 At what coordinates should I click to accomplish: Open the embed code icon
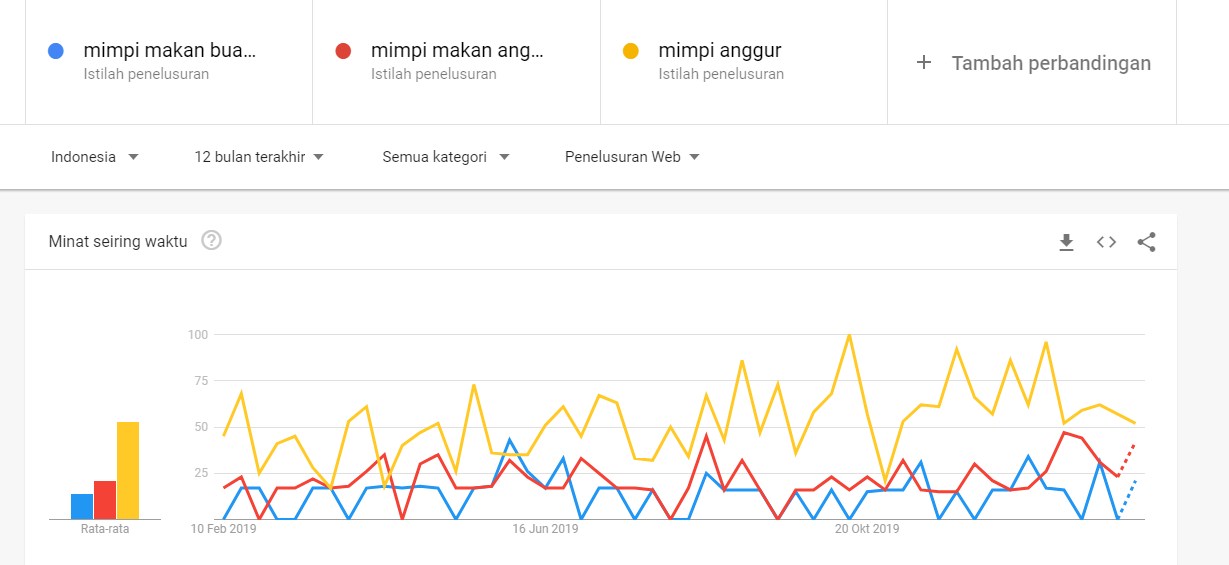(1106, 242)
